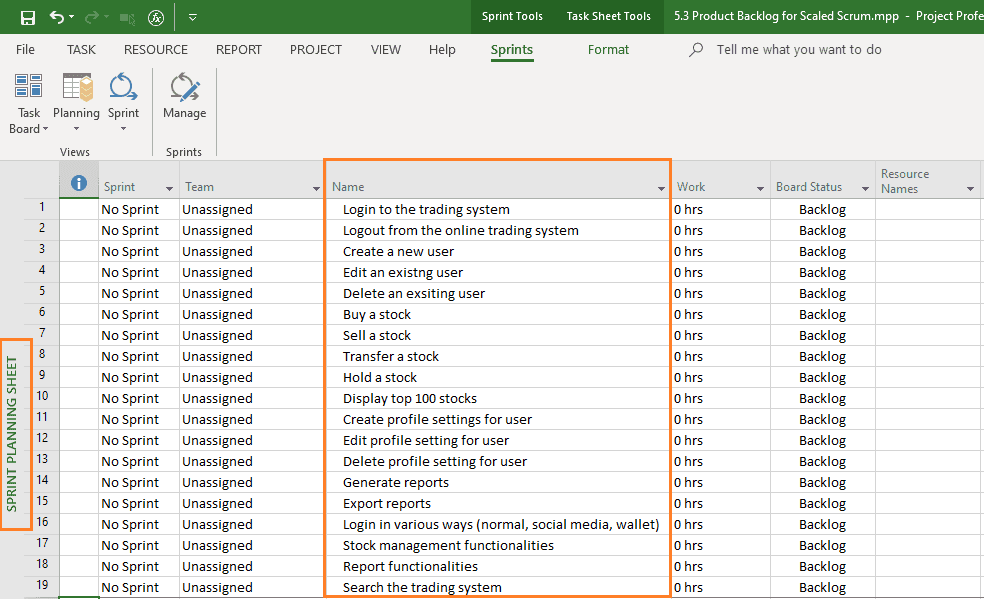Screen dimensions: 984x599
Task: Click the info indicator column header icon
Action: coord(78,183)
